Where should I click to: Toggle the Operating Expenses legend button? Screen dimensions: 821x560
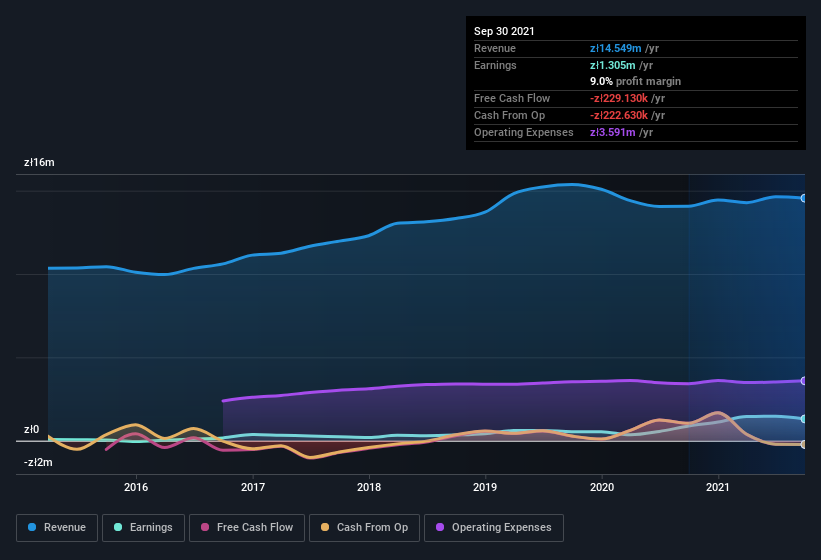click(x=494, y=528)
